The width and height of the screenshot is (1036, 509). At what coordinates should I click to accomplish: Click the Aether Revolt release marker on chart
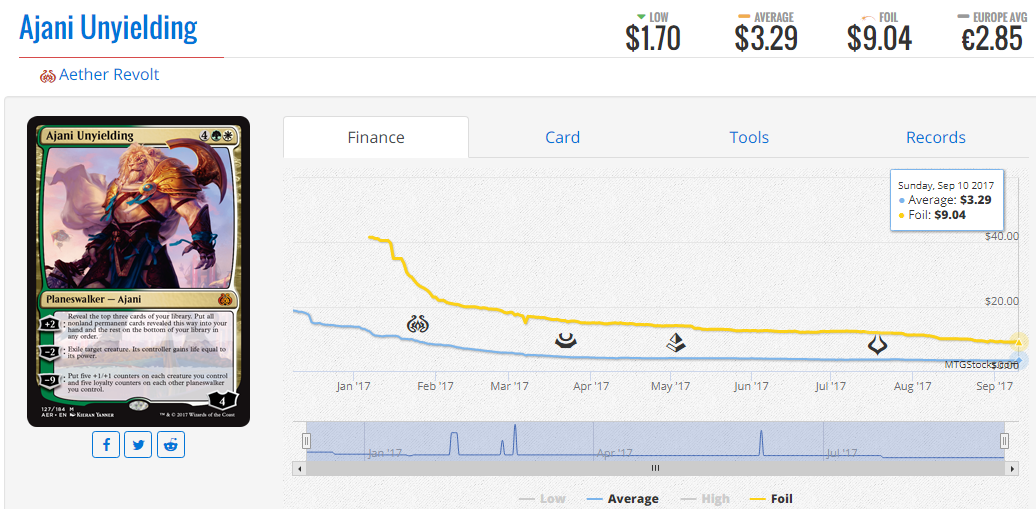point(418,325)
